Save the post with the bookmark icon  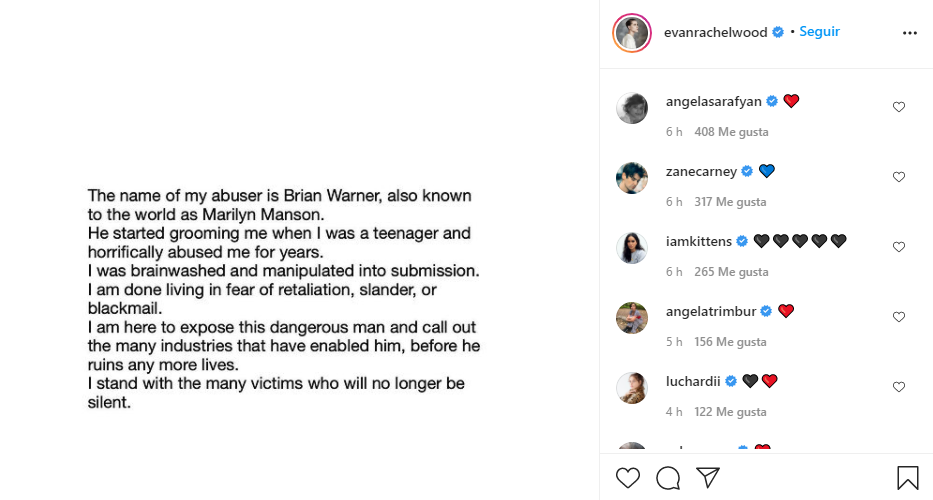pyautogui.click(x=907, y=478)
